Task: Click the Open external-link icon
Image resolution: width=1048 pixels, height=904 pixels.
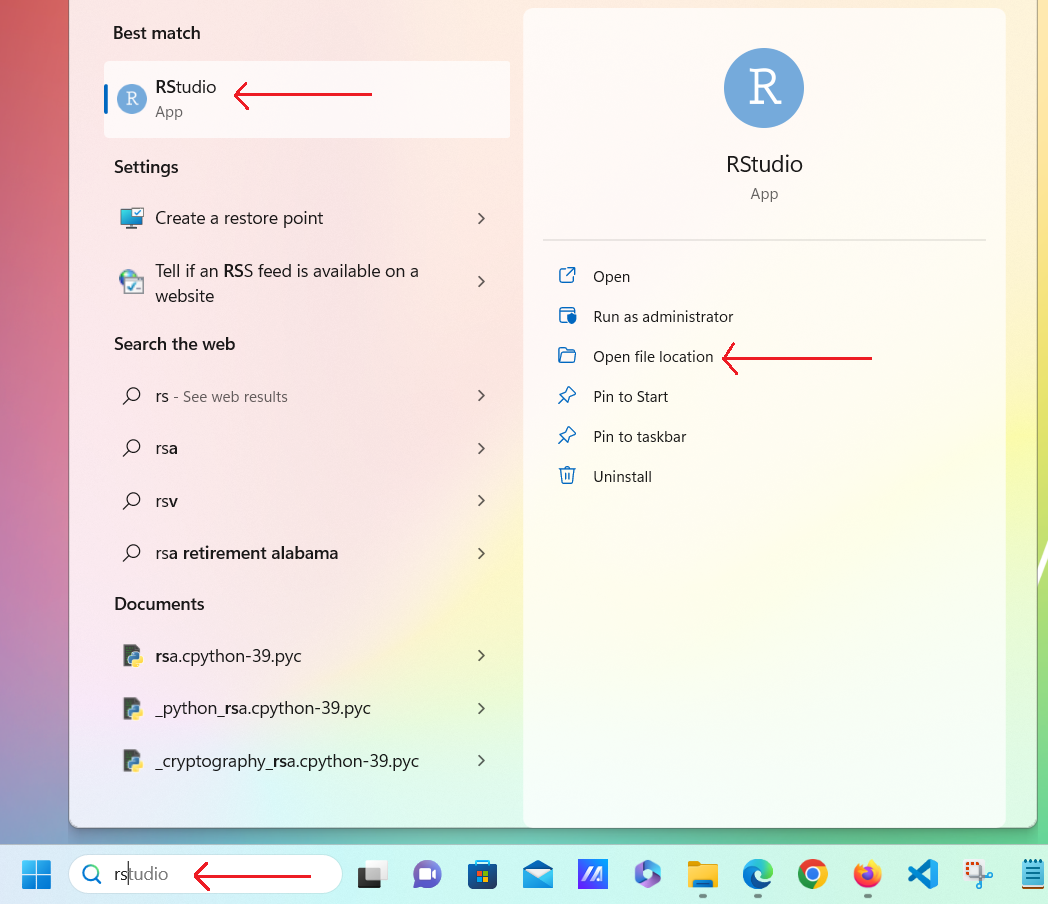Action: (x=567, y=275)
